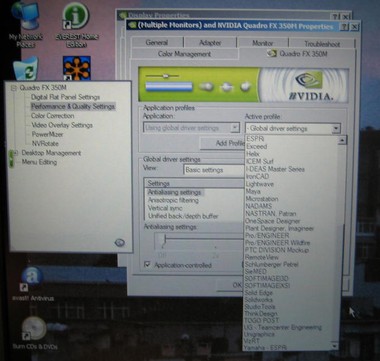Open Burn CDs & DVDs shortcut
This screenshot has height=361, width=380.
[x=34, y=333]
